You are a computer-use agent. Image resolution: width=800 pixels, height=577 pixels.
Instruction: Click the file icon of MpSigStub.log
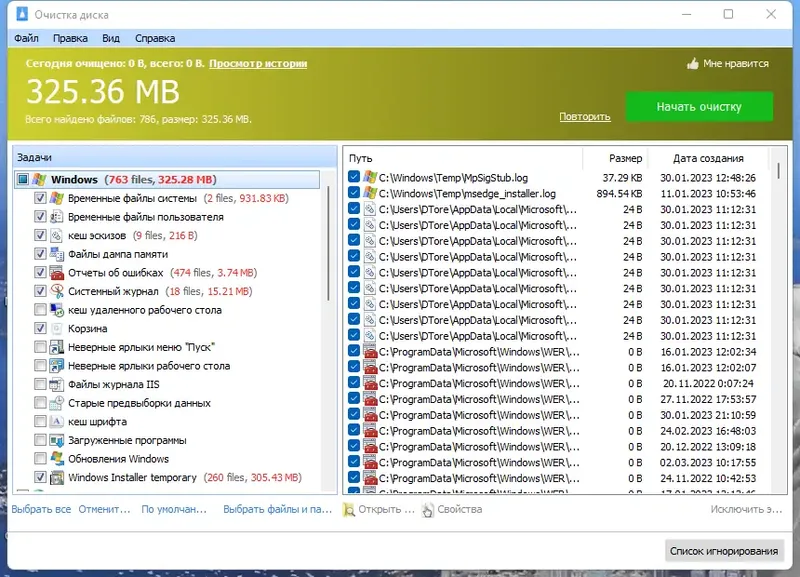[370, 178]
